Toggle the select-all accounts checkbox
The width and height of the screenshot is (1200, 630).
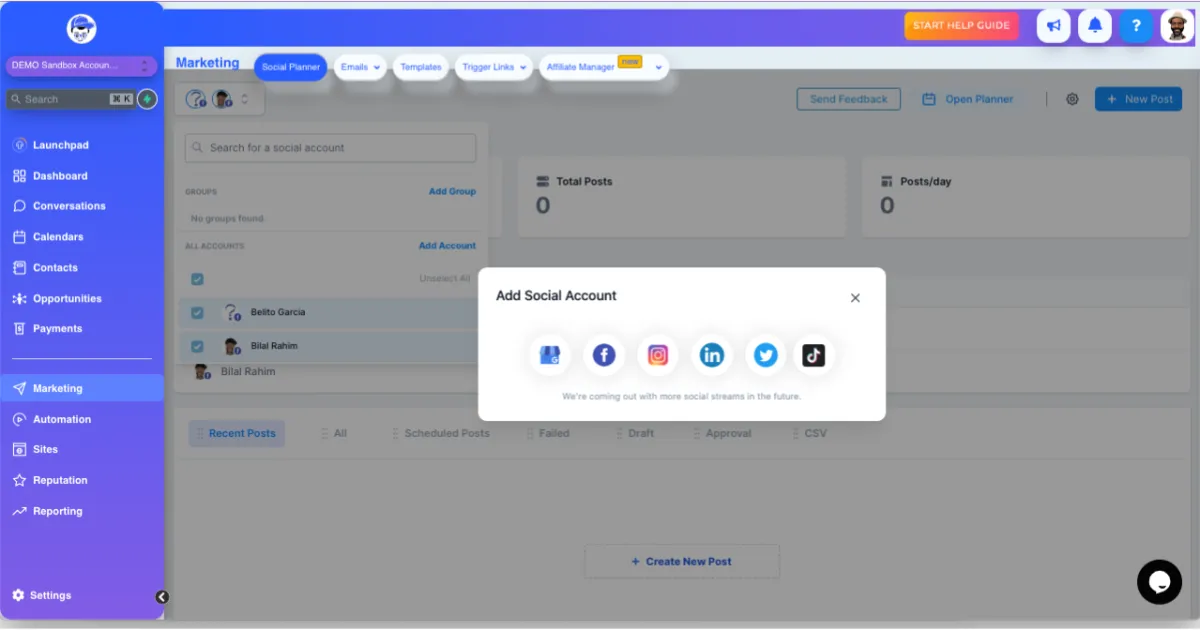pos(197,279)
